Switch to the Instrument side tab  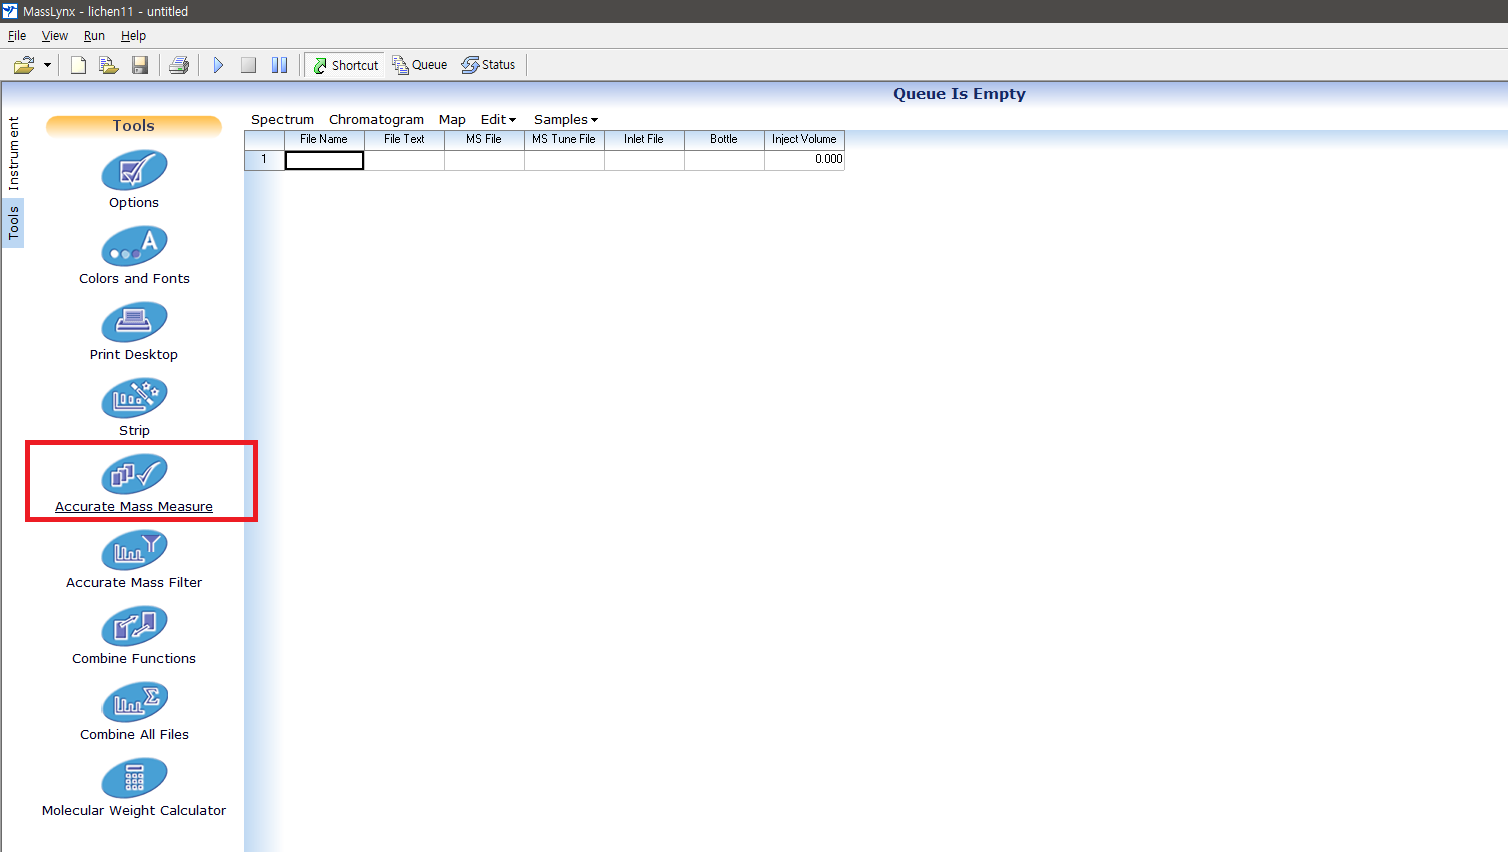13,154
